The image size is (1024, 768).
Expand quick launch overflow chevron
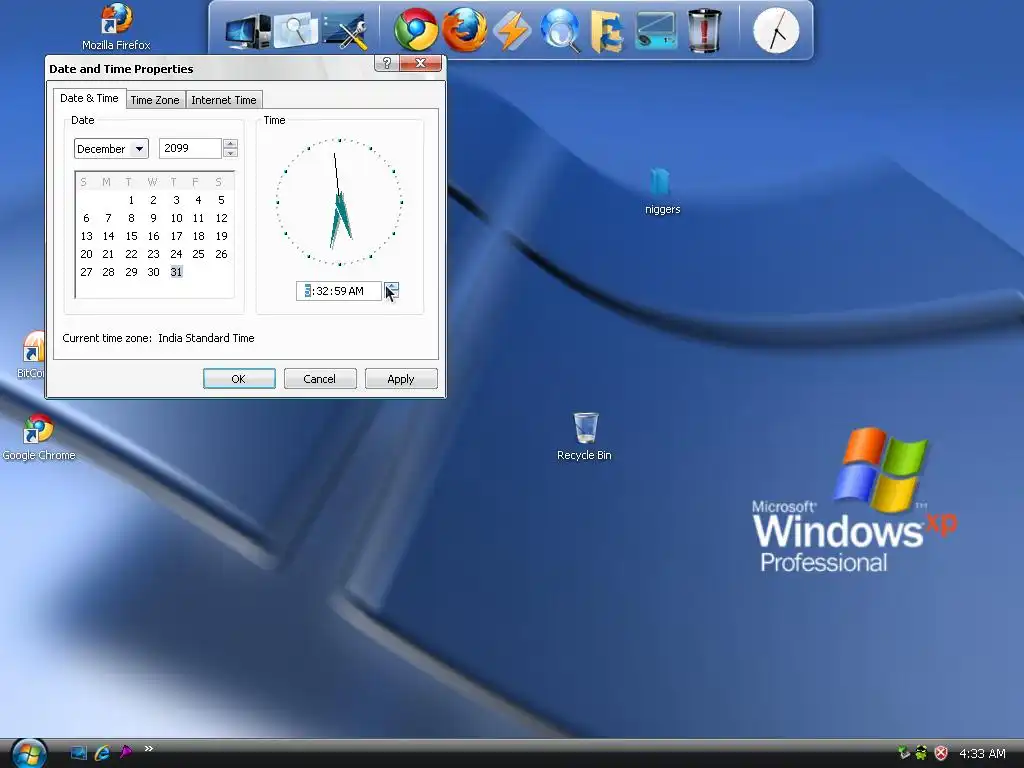tap(149, 748)
